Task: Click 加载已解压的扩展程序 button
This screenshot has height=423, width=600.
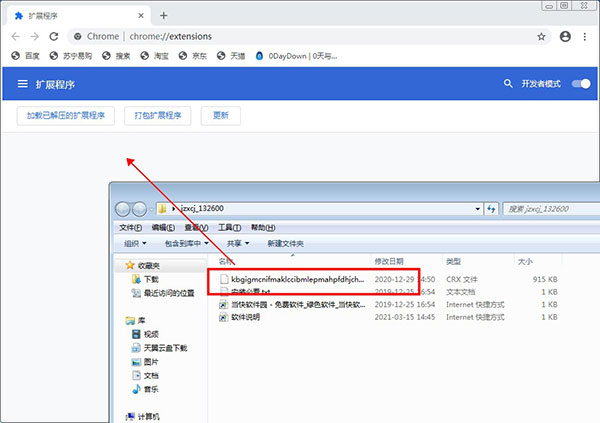Action: click(68, 116)
